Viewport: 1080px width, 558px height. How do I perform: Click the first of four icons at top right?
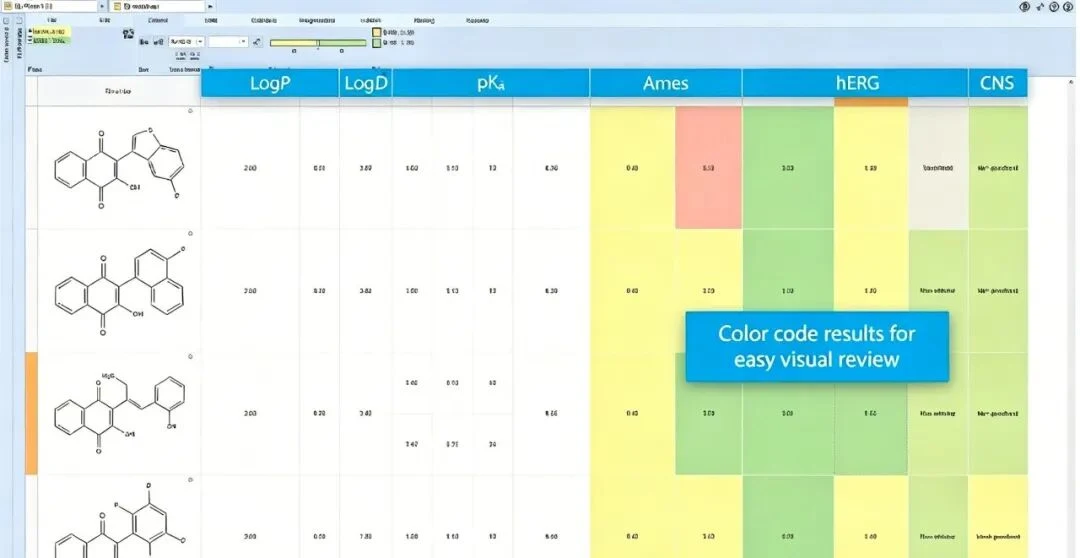1025,6
